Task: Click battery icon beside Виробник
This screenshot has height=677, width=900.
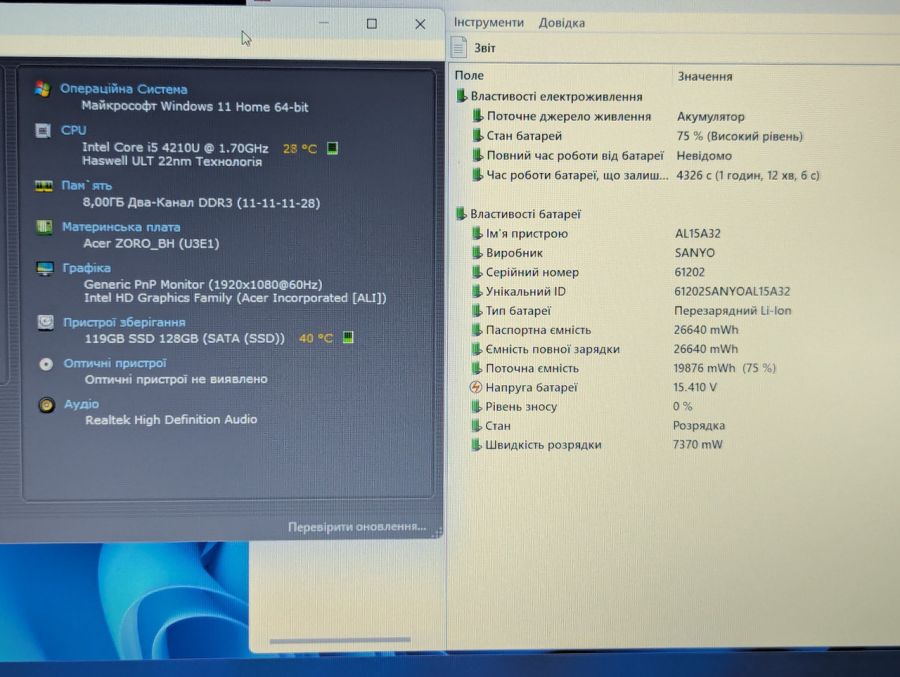Action: pos(476,253)
